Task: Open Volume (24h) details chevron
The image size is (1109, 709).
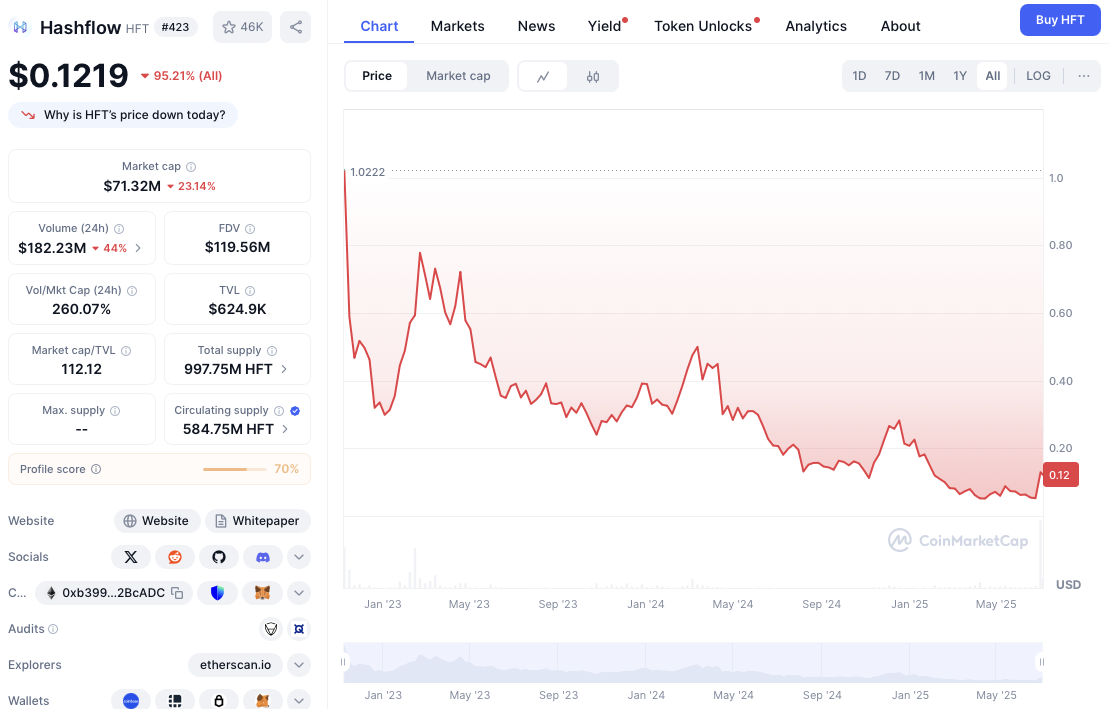Action: coord(138,248)
